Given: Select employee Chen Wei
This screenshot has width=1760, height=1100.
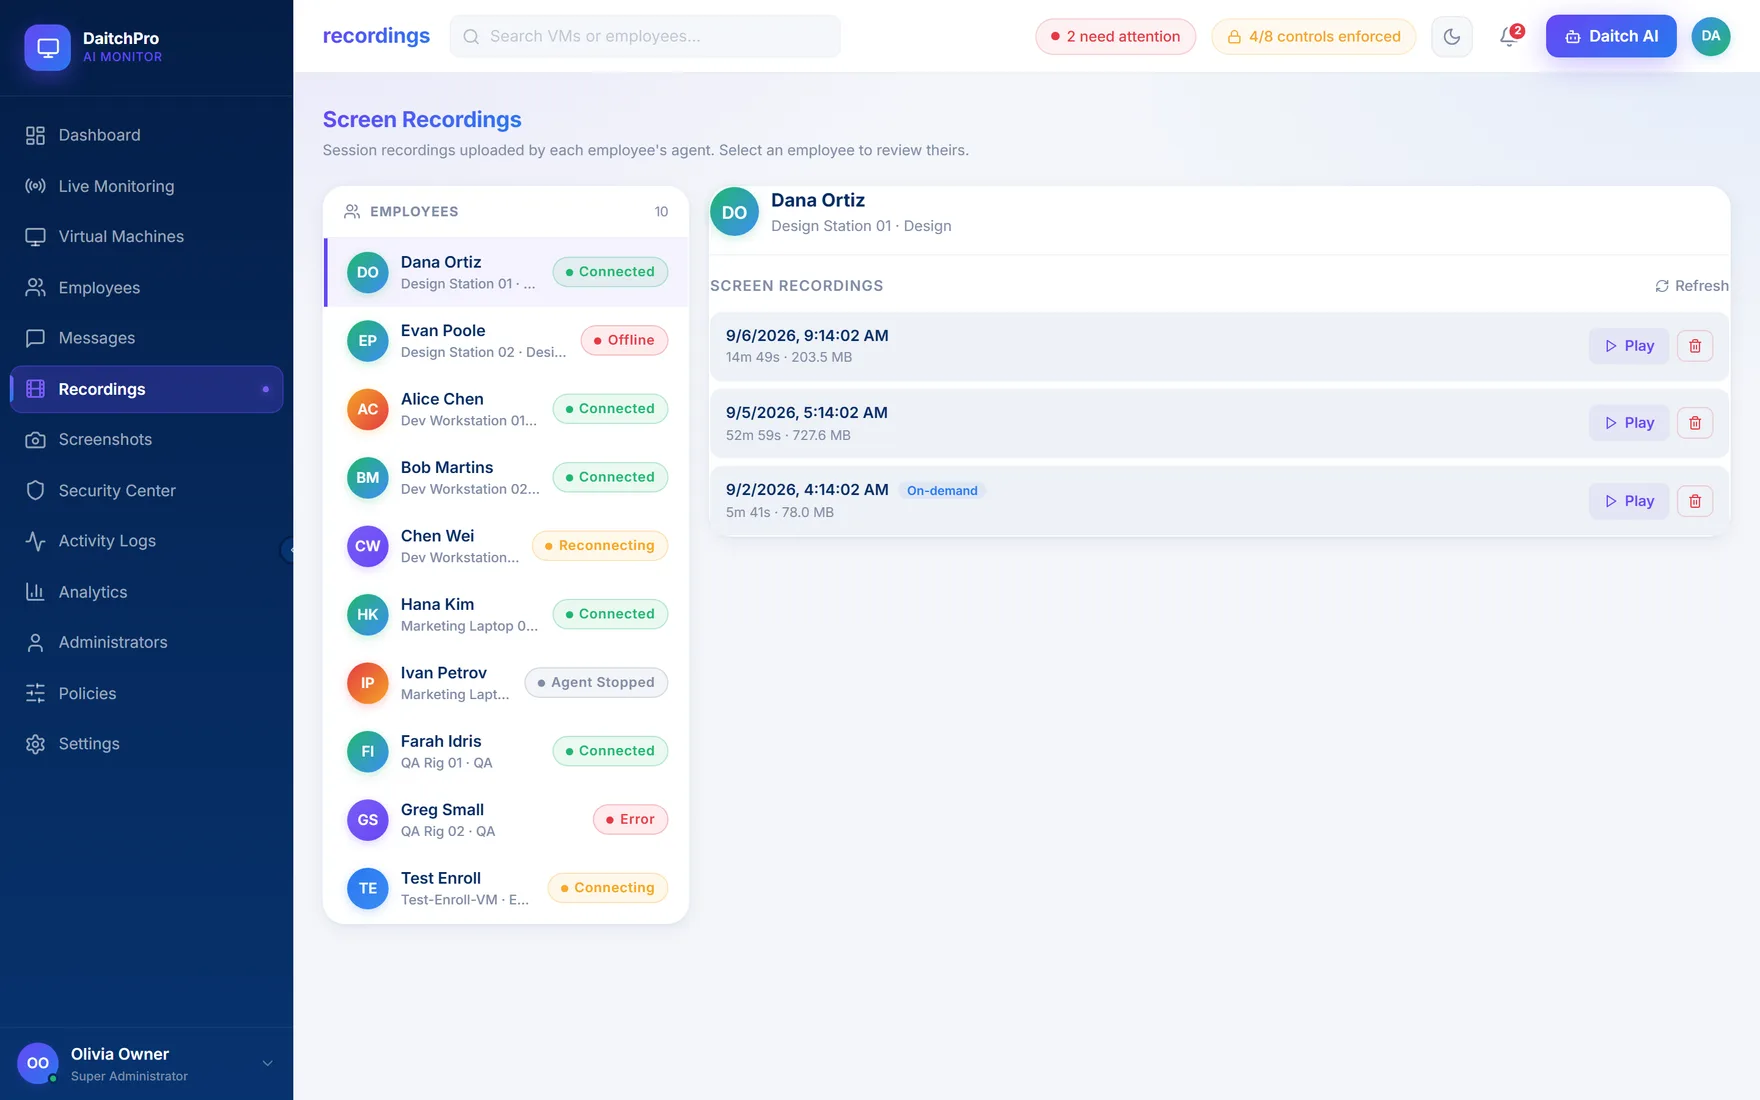Looking at the screenshot, I should pos(506,546).
